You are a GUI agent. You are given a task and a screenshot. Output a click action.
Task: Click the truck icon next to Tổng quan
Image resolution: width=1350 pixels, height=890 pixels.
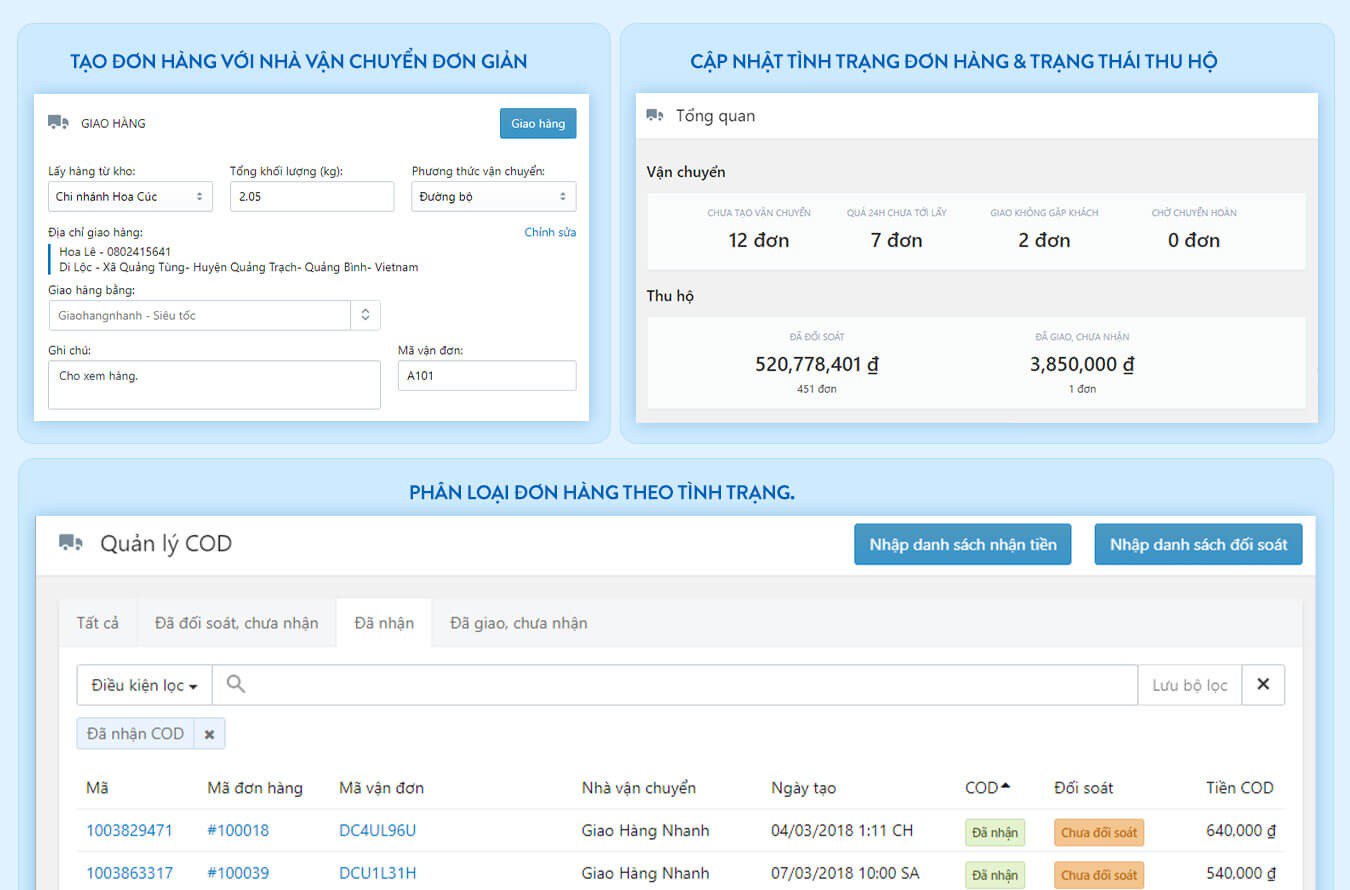click(x=655, y=116)
